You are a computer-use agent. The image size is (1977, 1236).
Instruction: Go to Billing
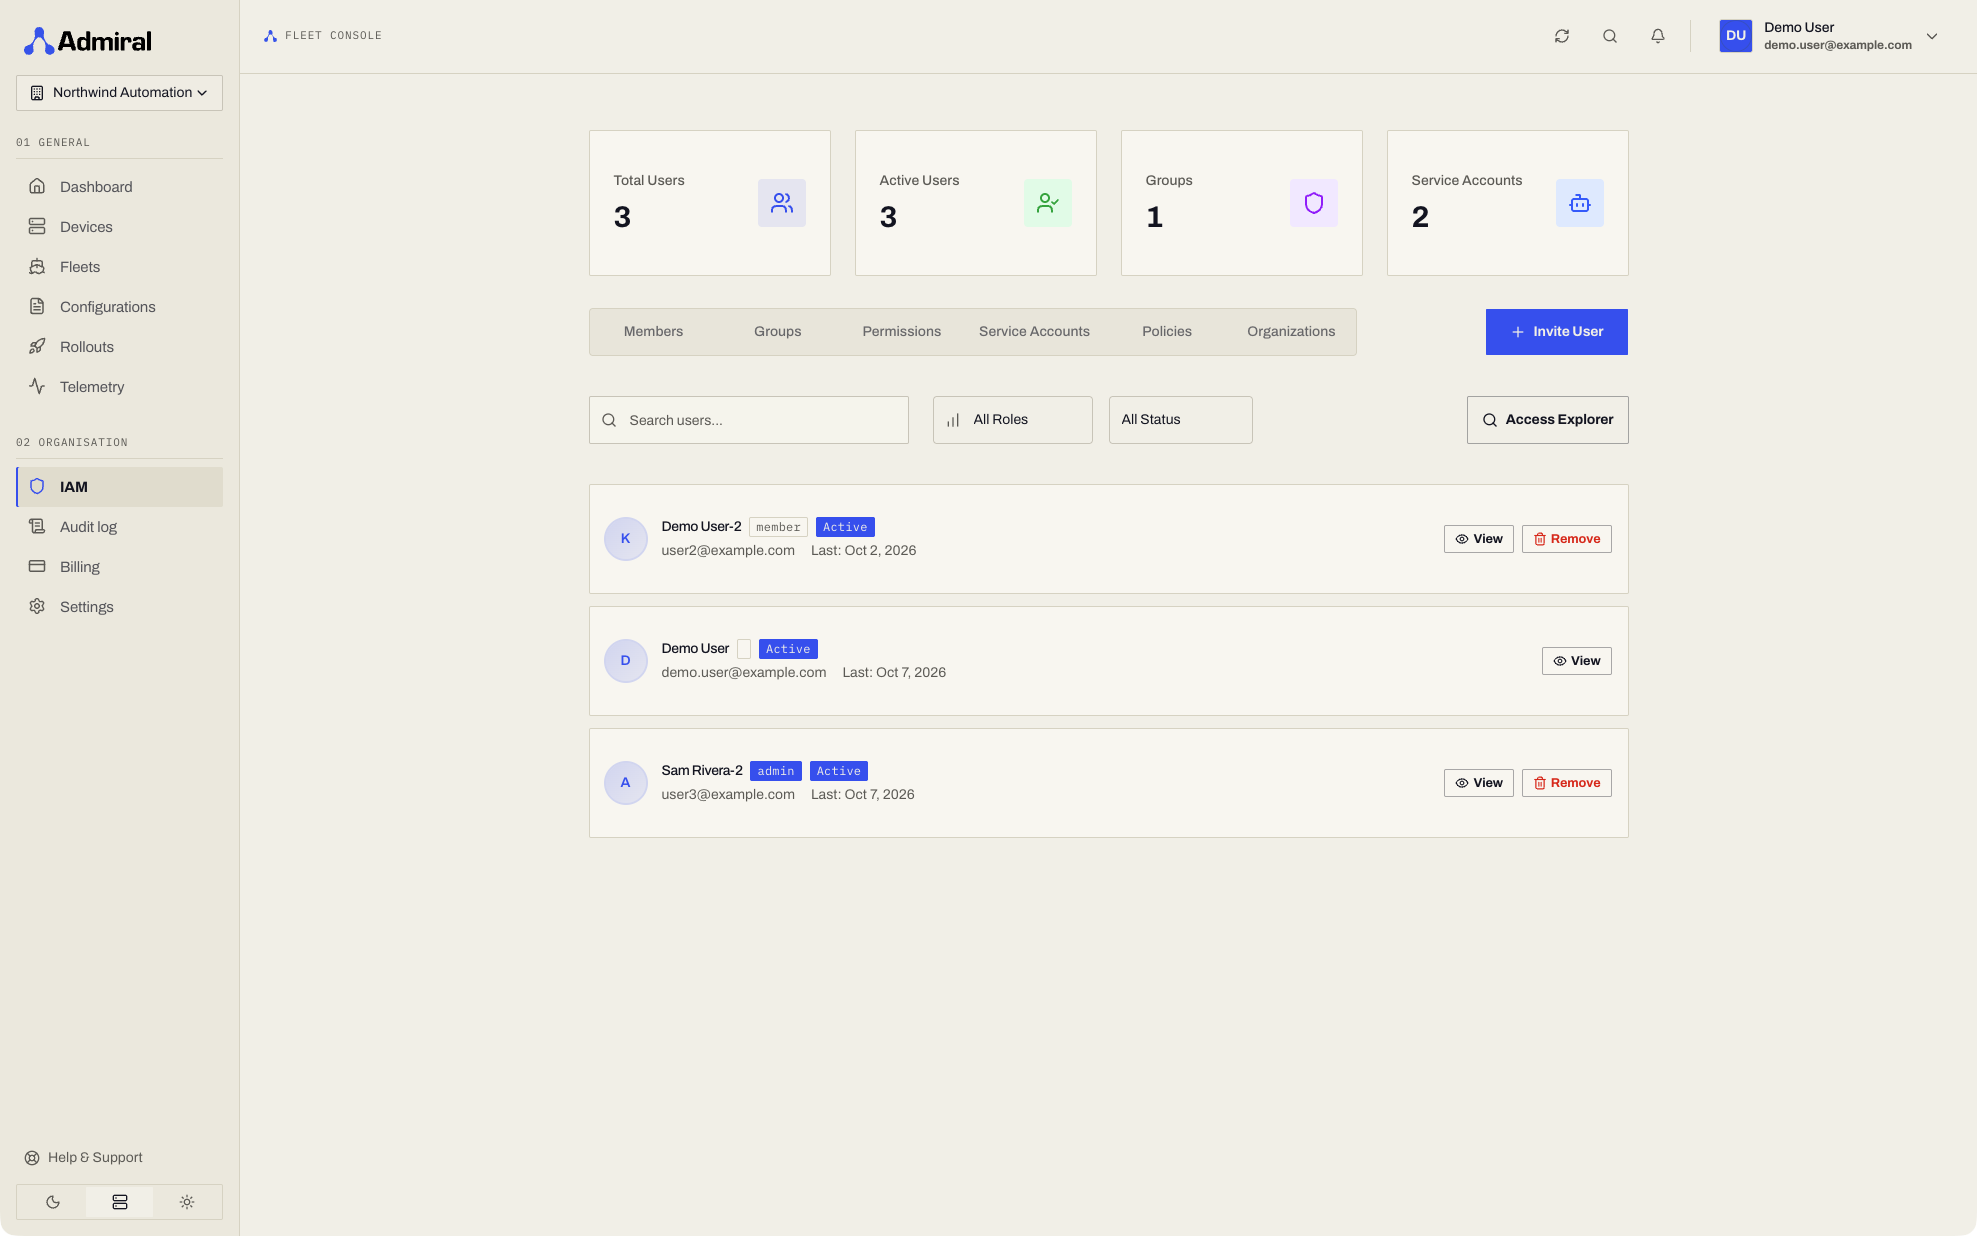(x=119, y=567)
